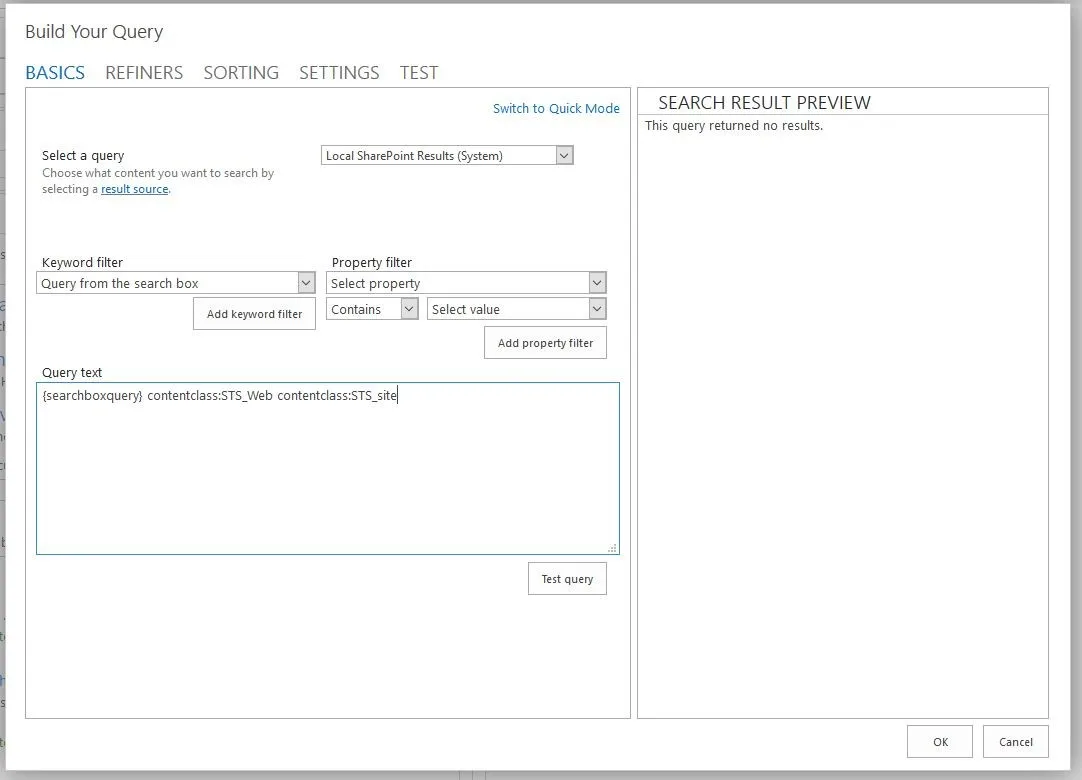Click the Query text resize grip
Screen dimensions: 1082x780
click(612, 548)
